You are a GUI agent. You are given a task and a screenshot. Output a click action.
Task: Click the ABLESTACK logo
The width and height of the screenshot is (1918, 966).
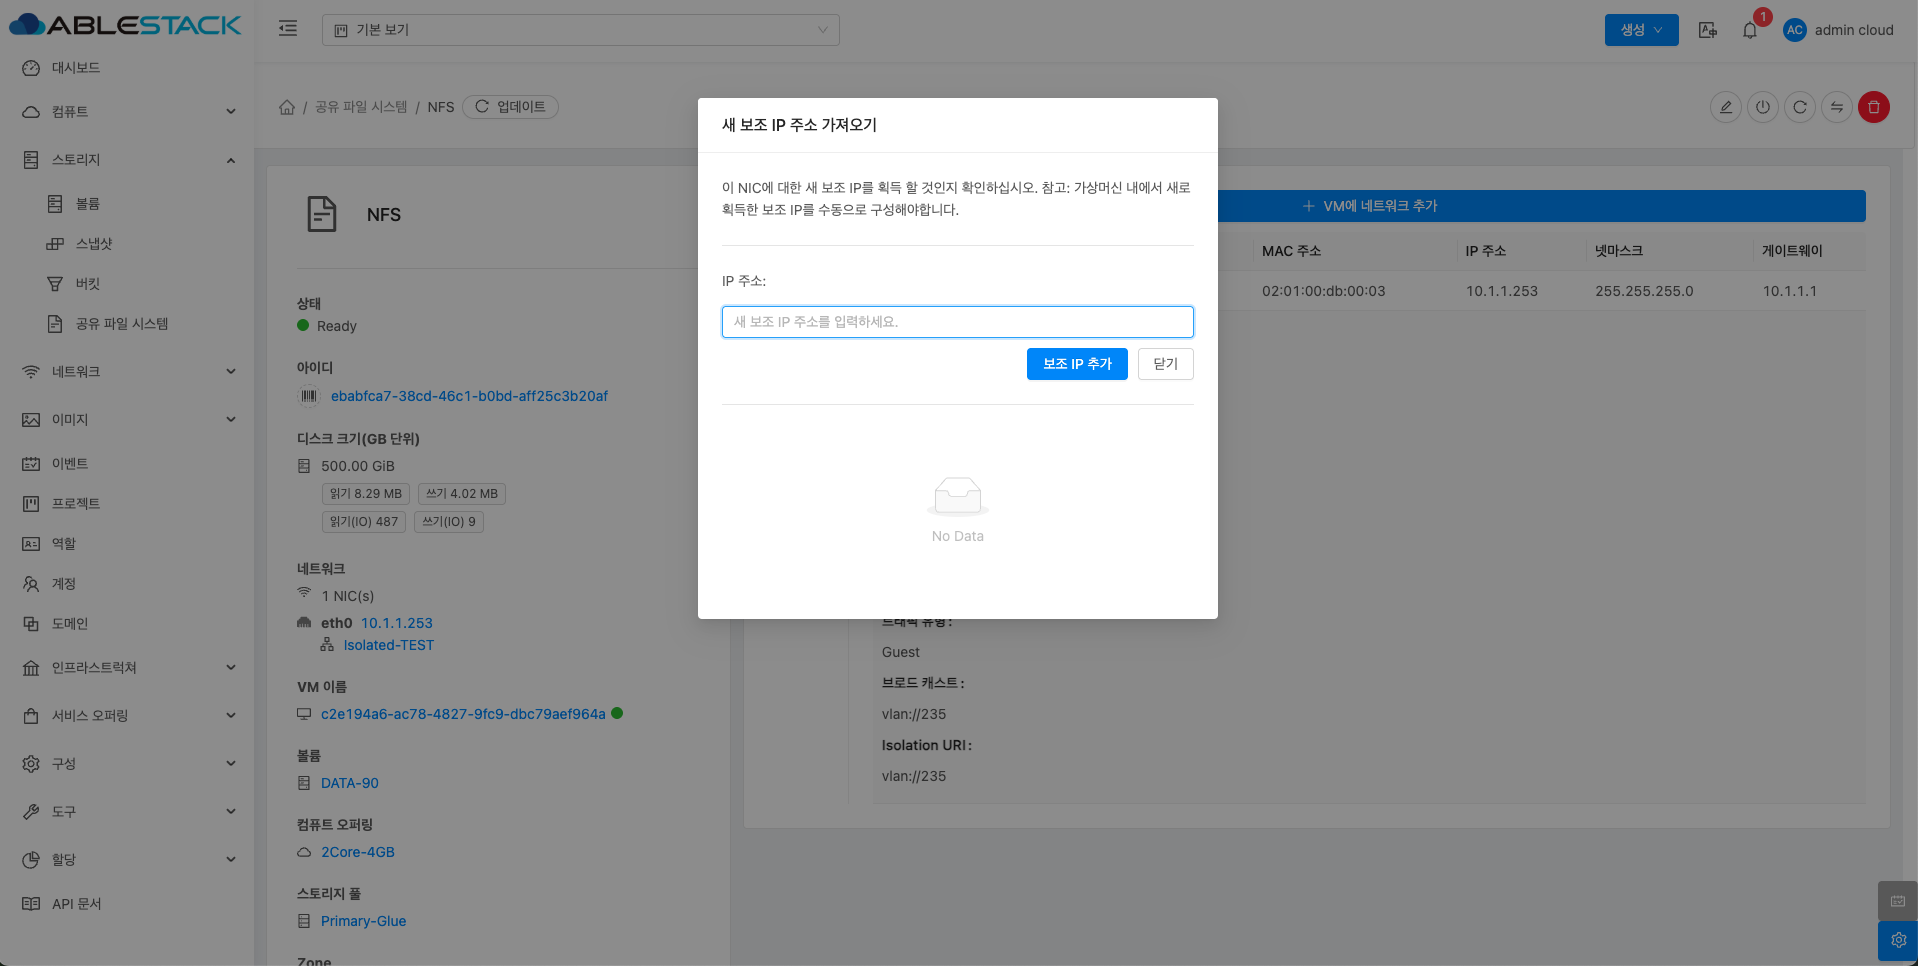[x=126, y=25]
